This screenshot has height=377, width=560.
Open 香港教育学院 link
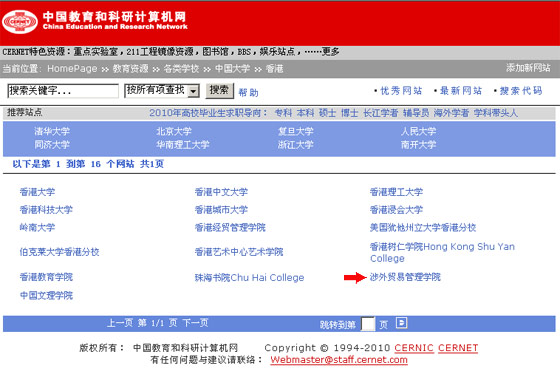(x=46, y=277)
